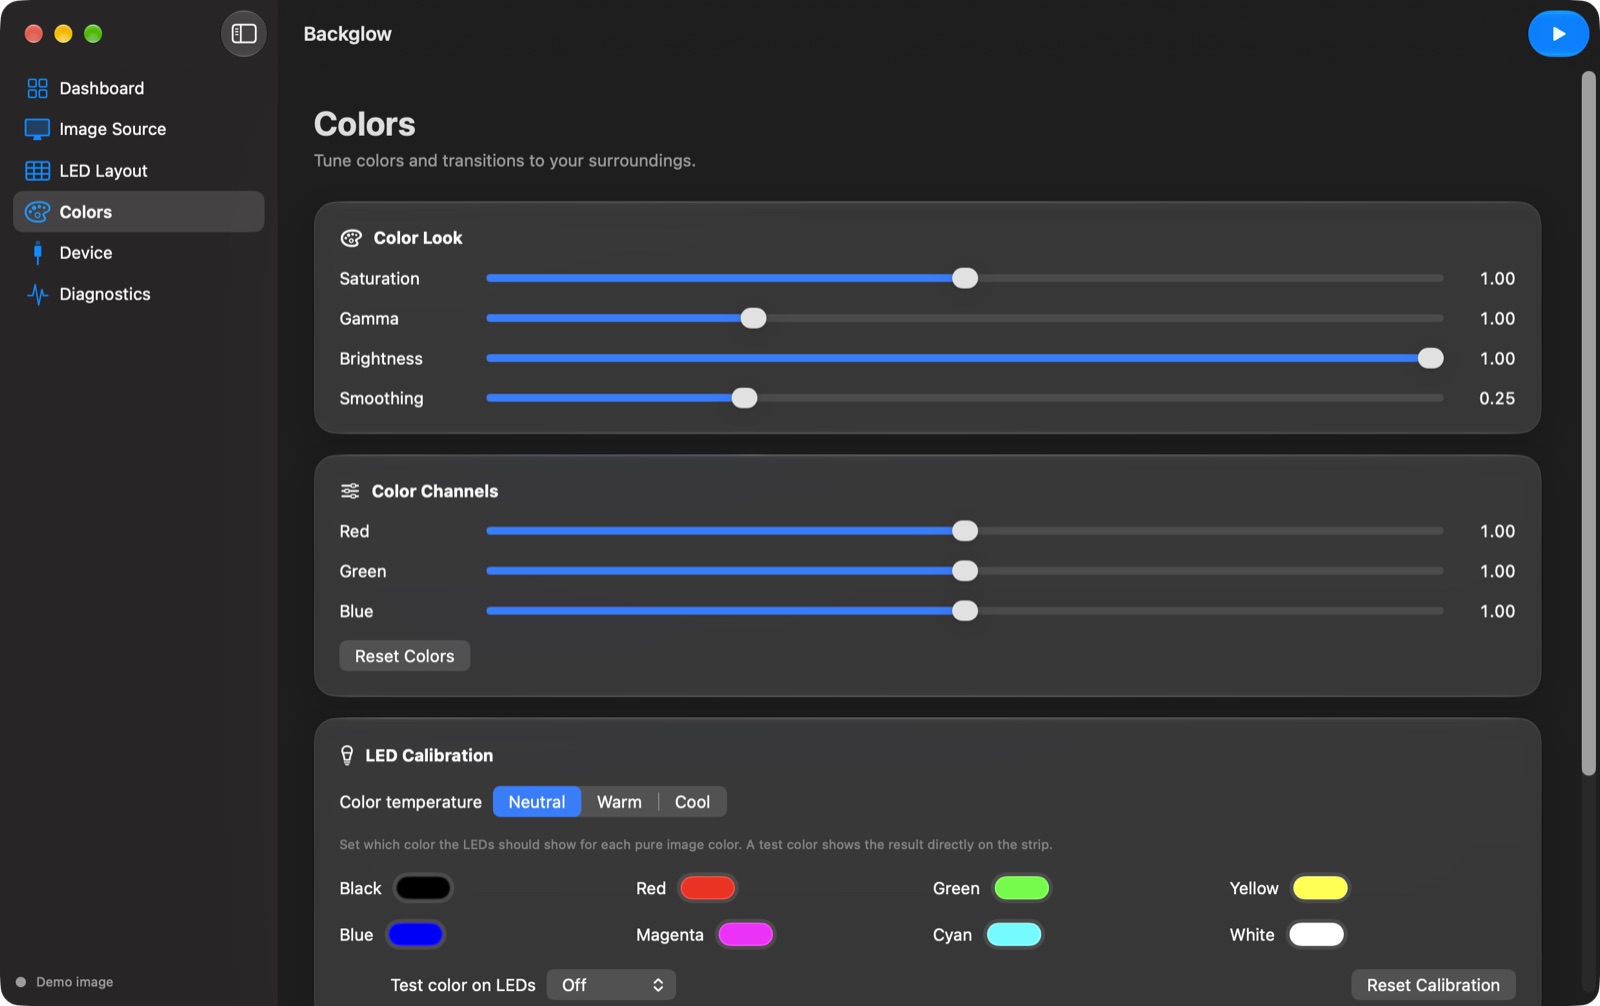Start playback with the blue play button
The height and width of the screenshot is (1006, 1600).
click(1558, 34)
